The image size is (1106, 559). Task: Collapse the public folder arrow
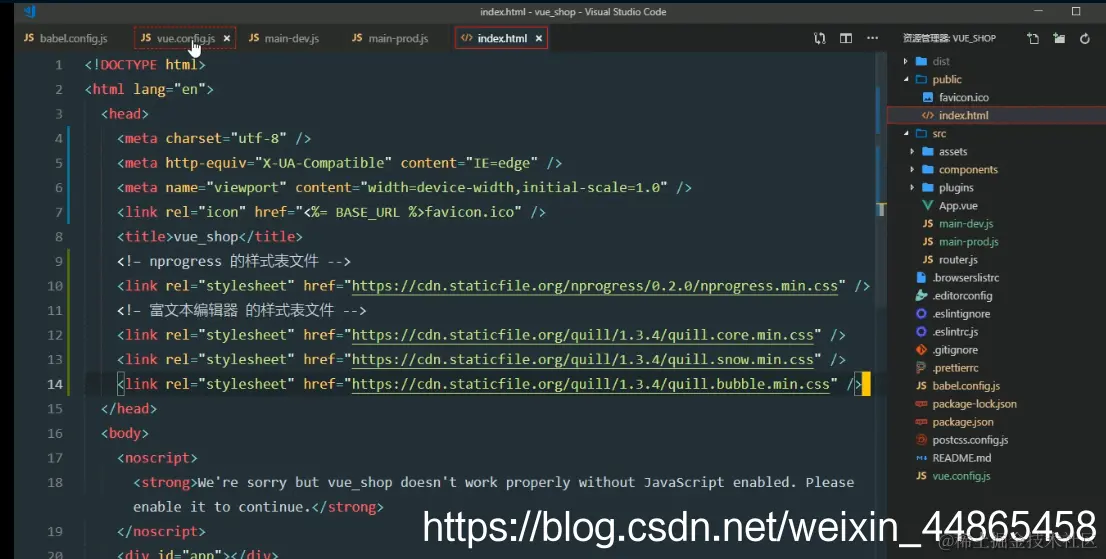click(x=906, y=80)
